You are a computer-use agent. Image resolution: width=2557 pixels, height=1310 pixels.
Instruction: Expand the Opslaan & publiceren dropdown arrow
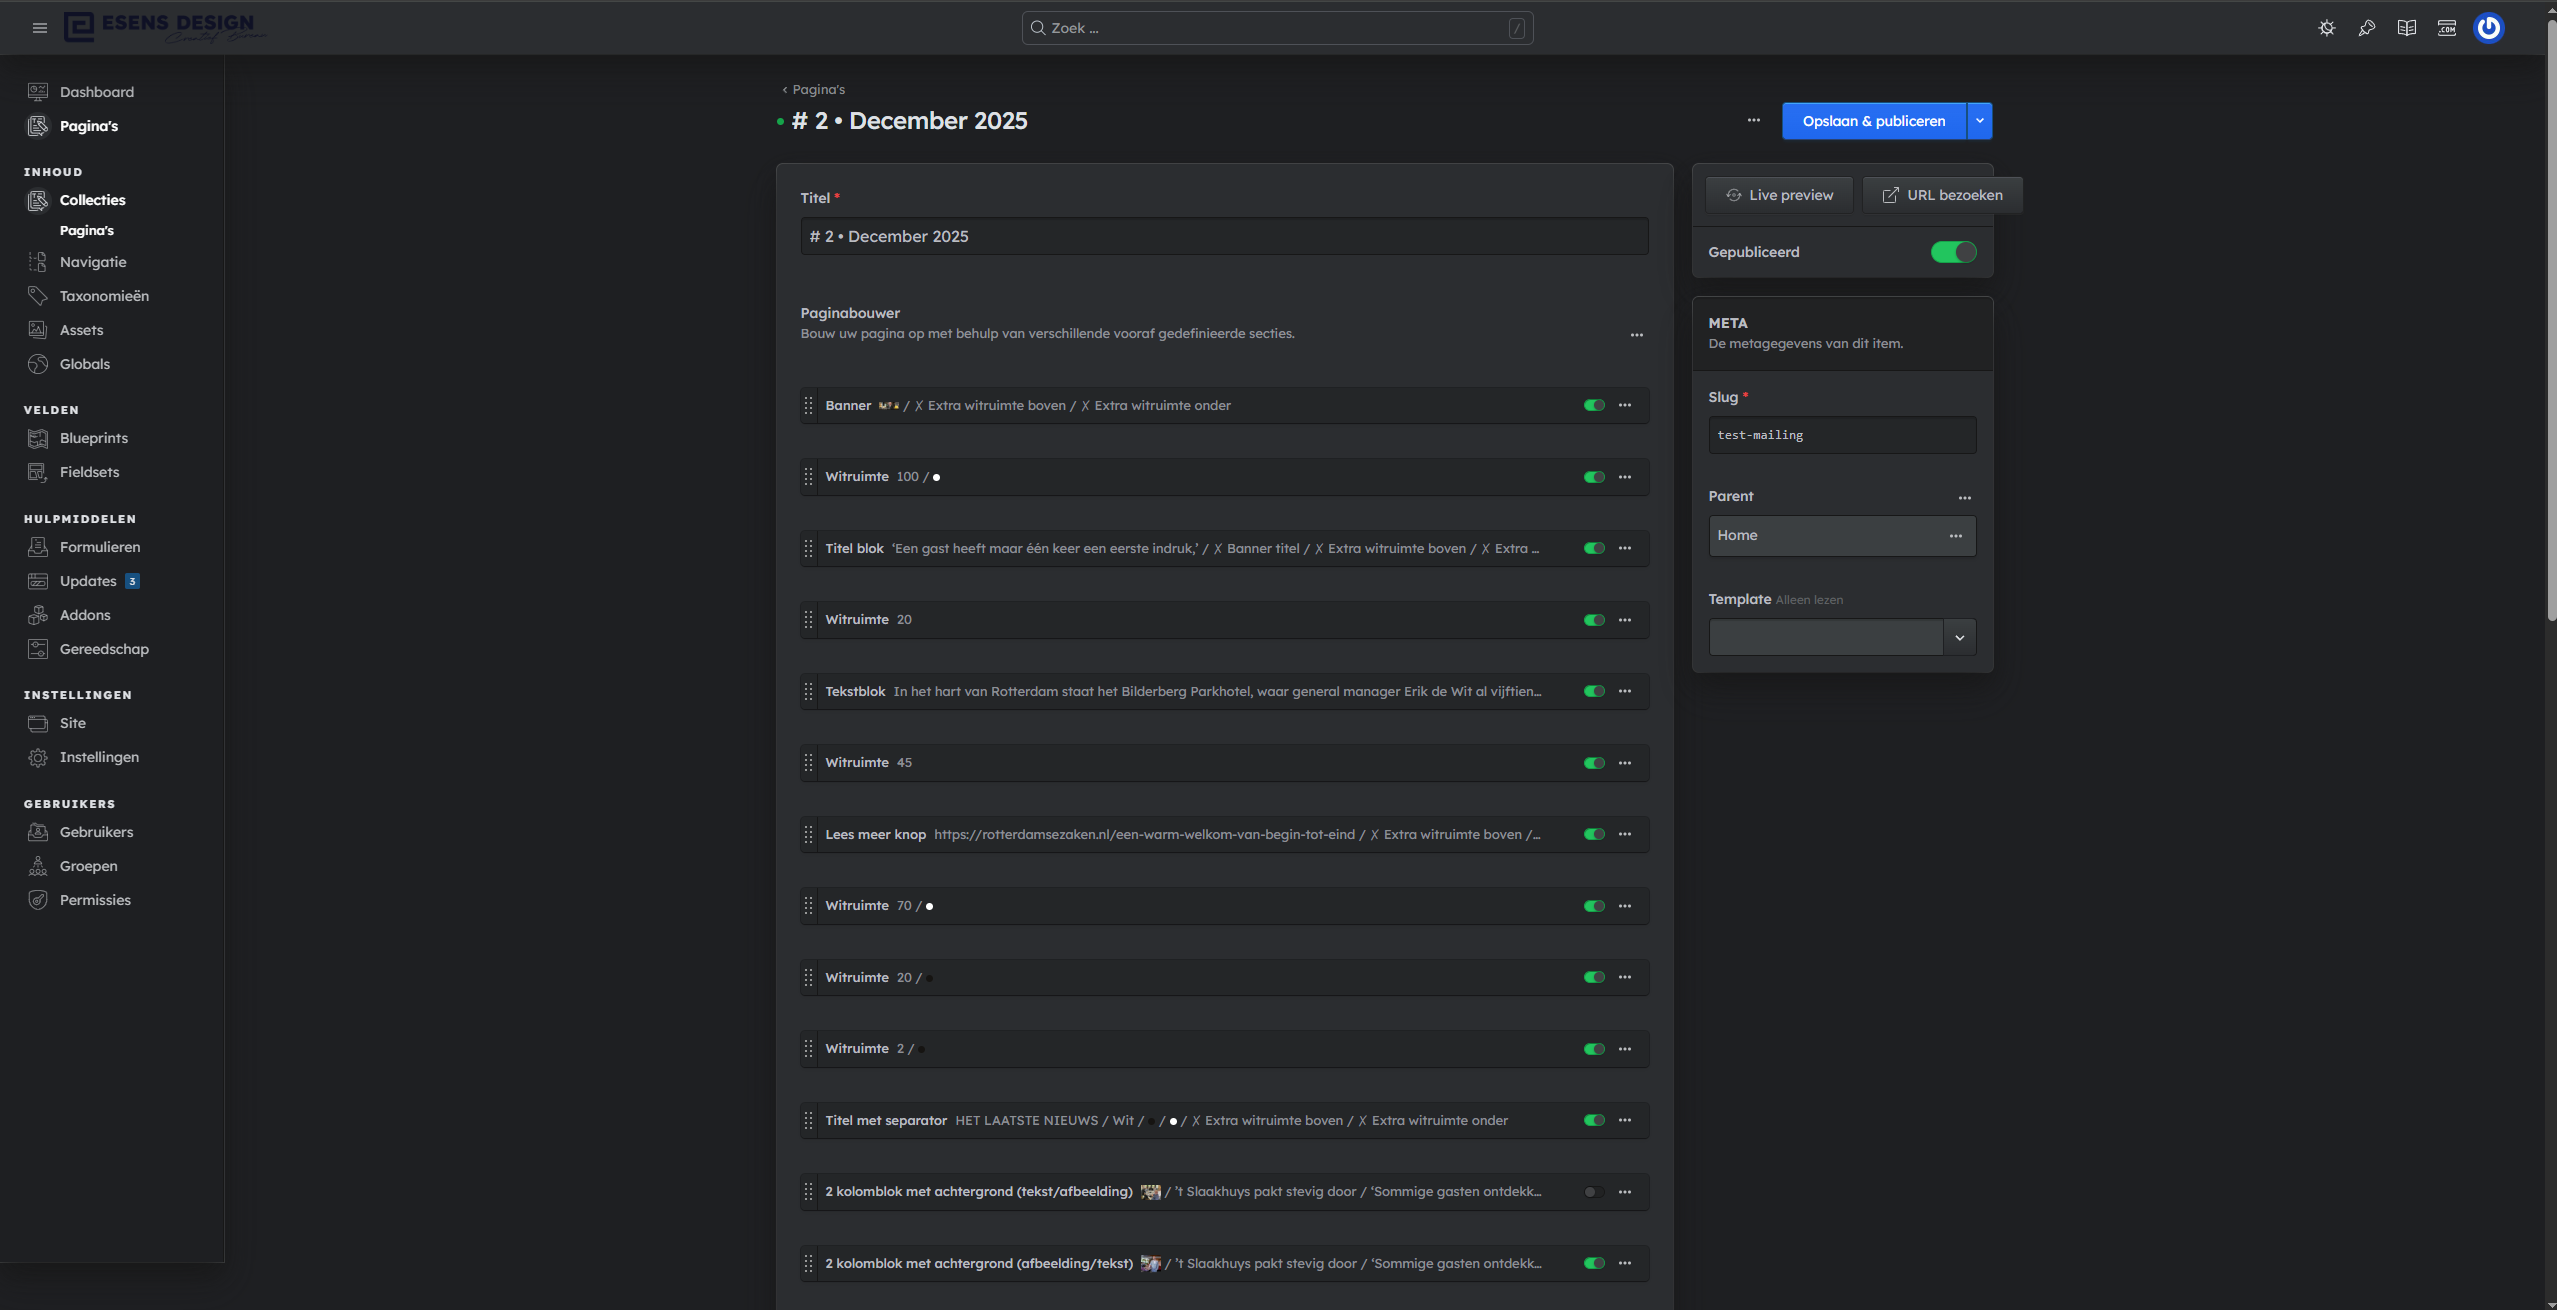[x=1980, y=121]
